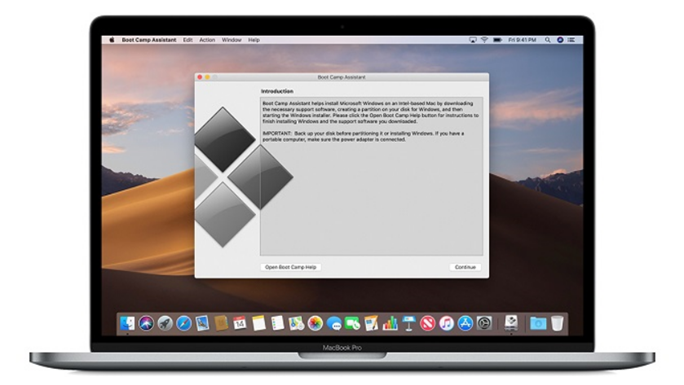The width and height of the screenshot is (684, 385).
Task: Open Reminders icon in Dock
Action: coord(277,324)
